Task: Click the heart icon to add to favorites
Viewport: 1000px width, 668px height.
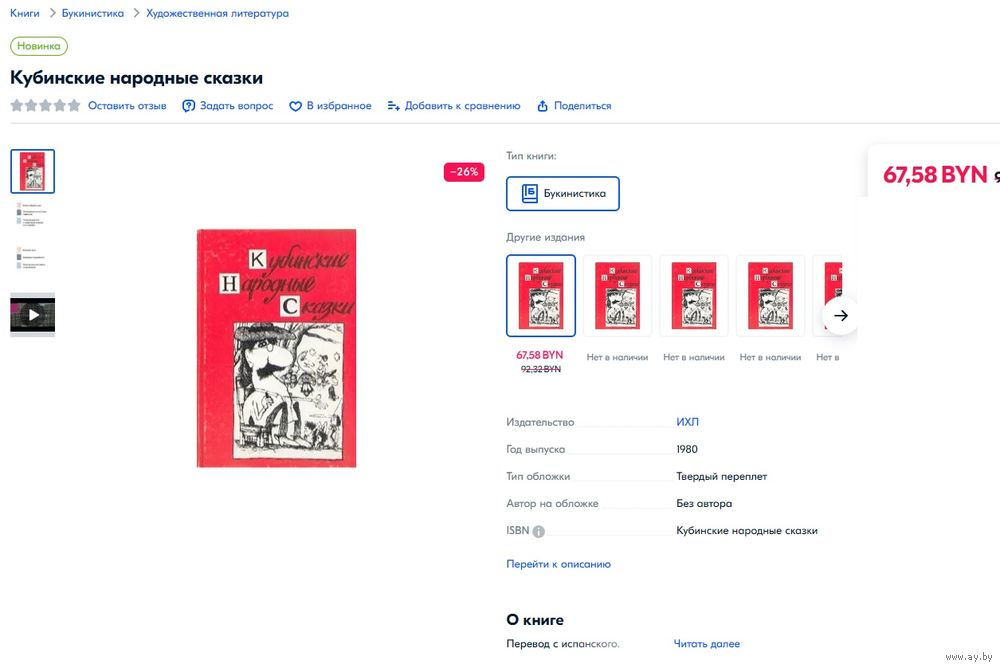Action: click(295, 106)
